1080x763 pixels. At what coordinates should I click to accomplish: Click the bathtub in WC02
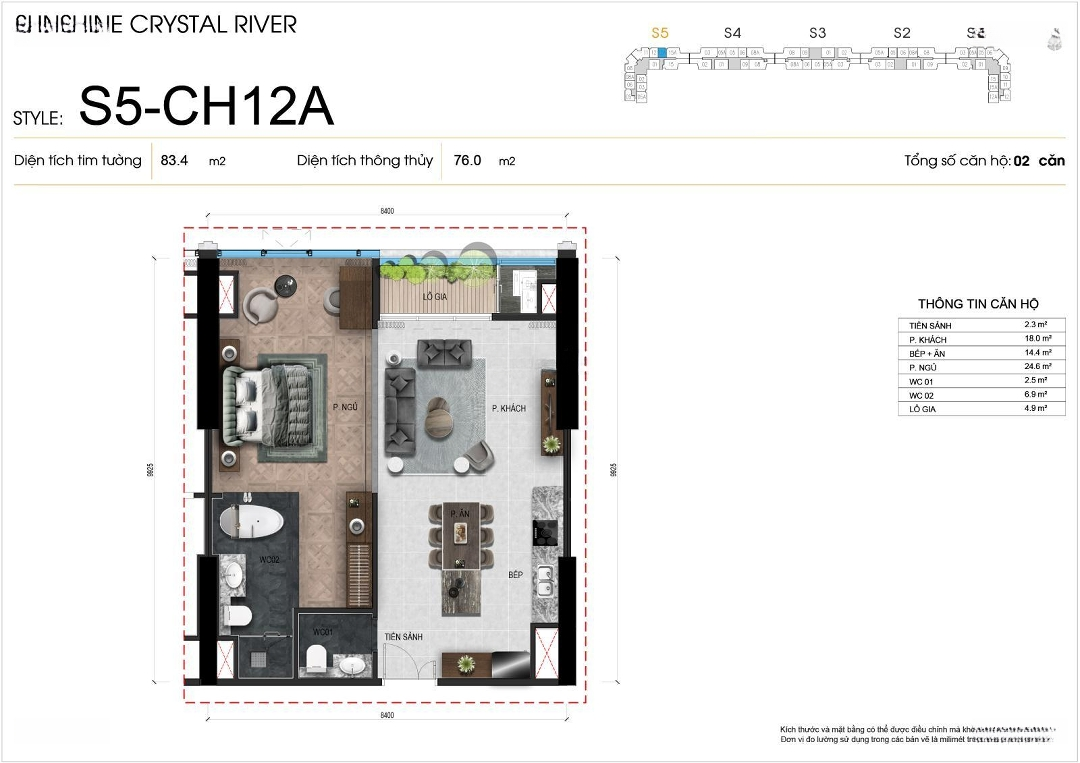250,523
